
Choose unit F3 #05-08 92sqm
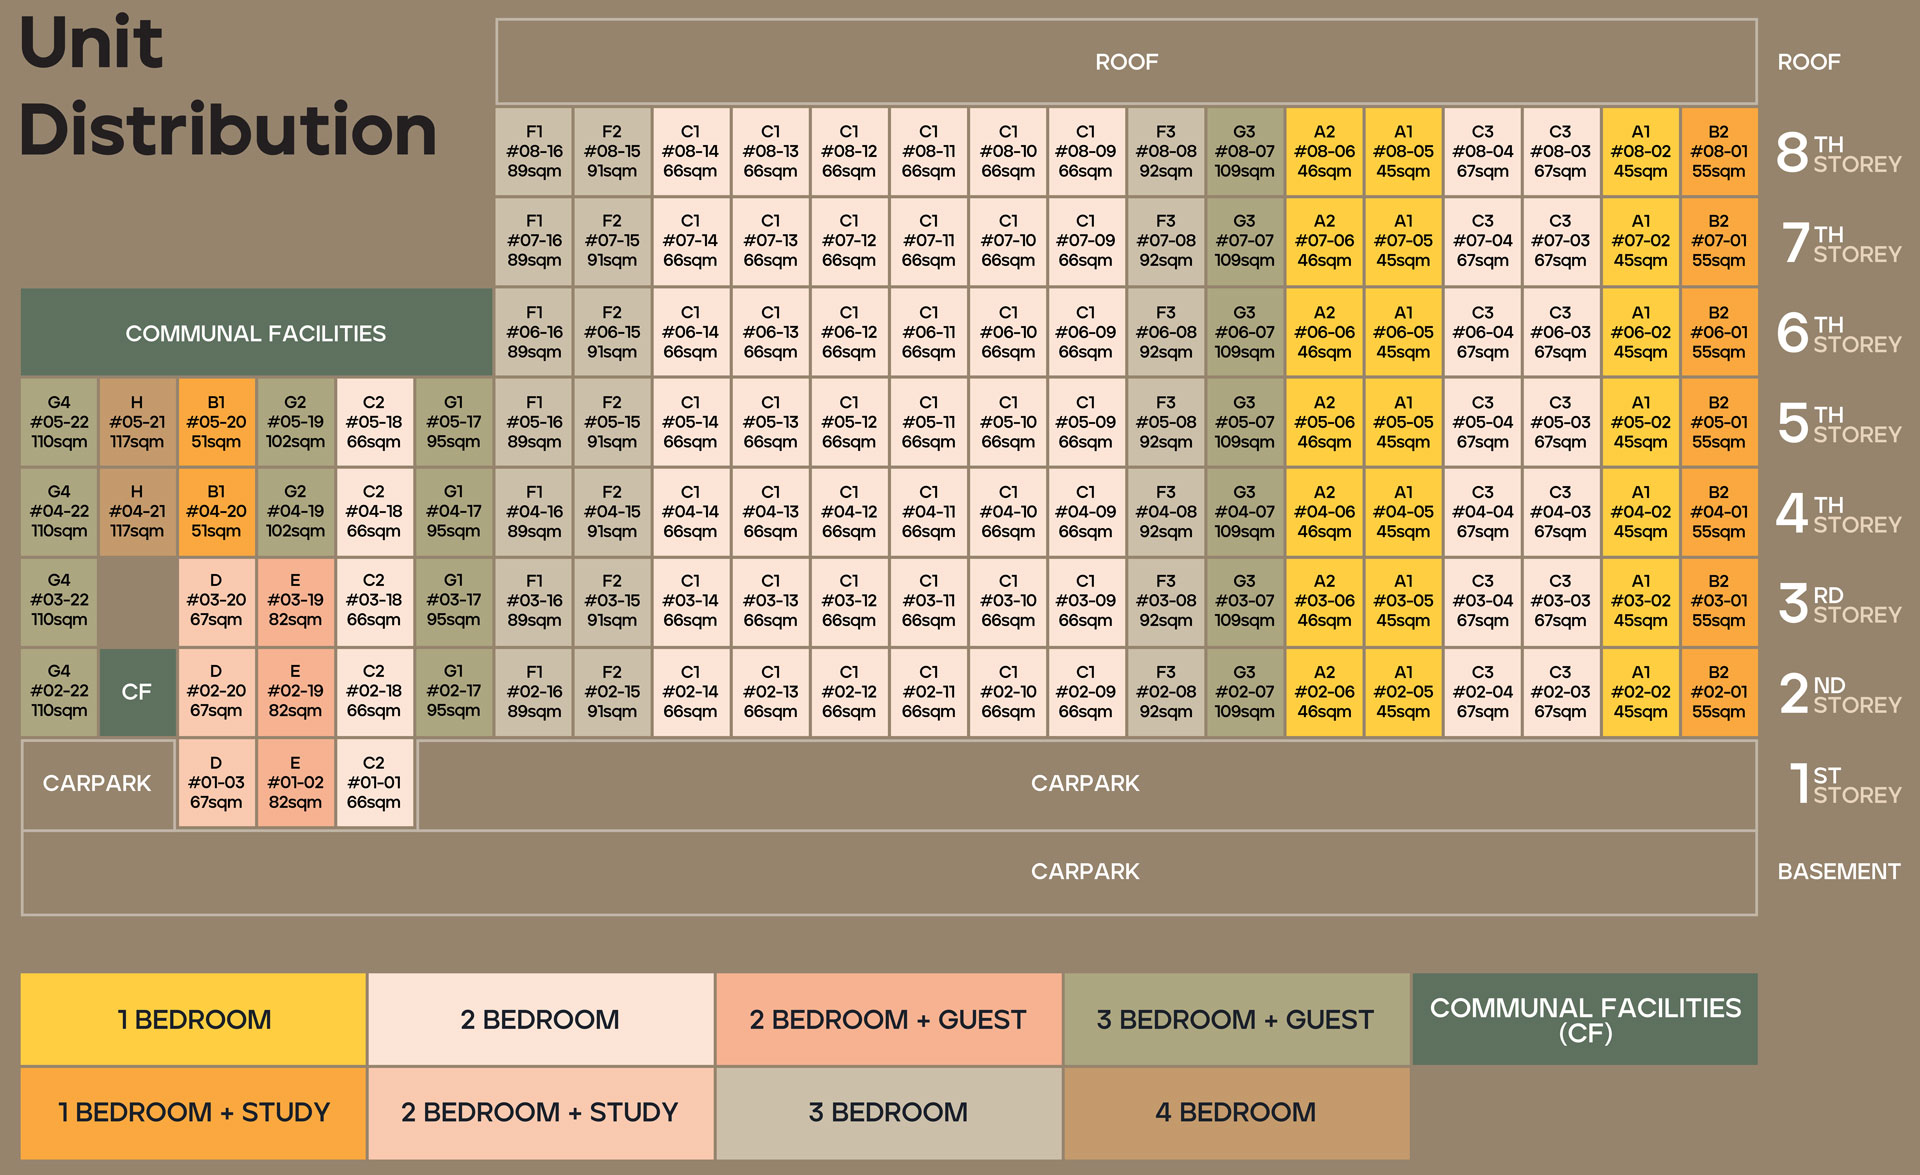click(x=1166, y=422)
